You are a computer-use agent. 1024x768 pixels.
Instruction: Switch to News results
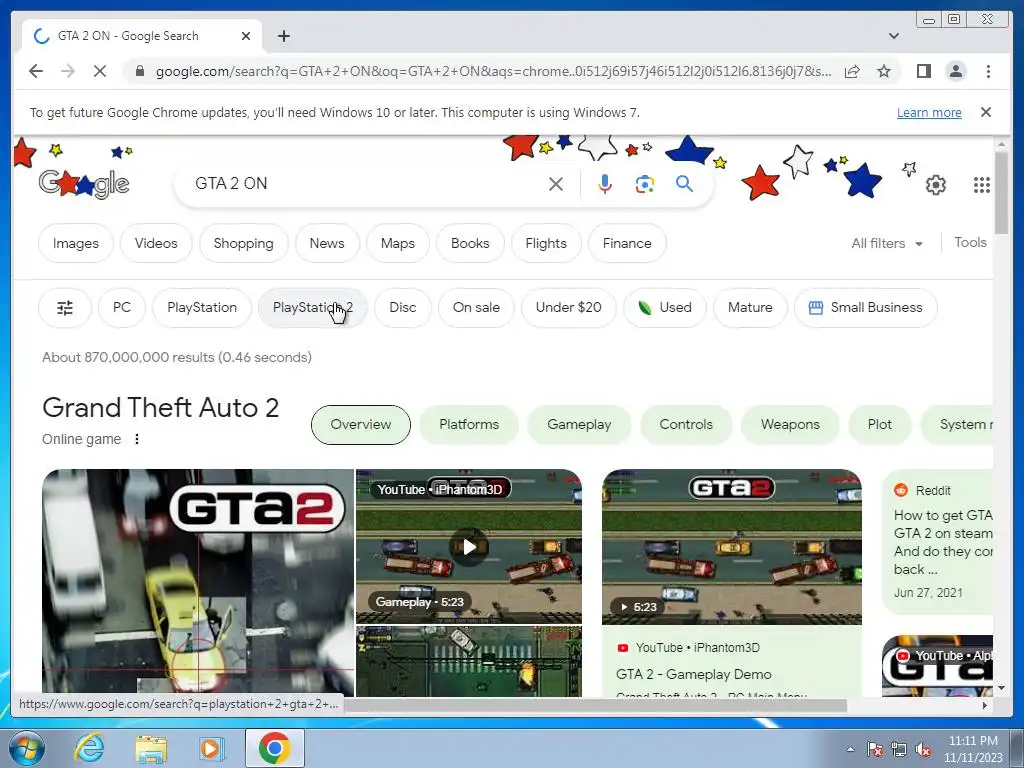tap(327, 243)
